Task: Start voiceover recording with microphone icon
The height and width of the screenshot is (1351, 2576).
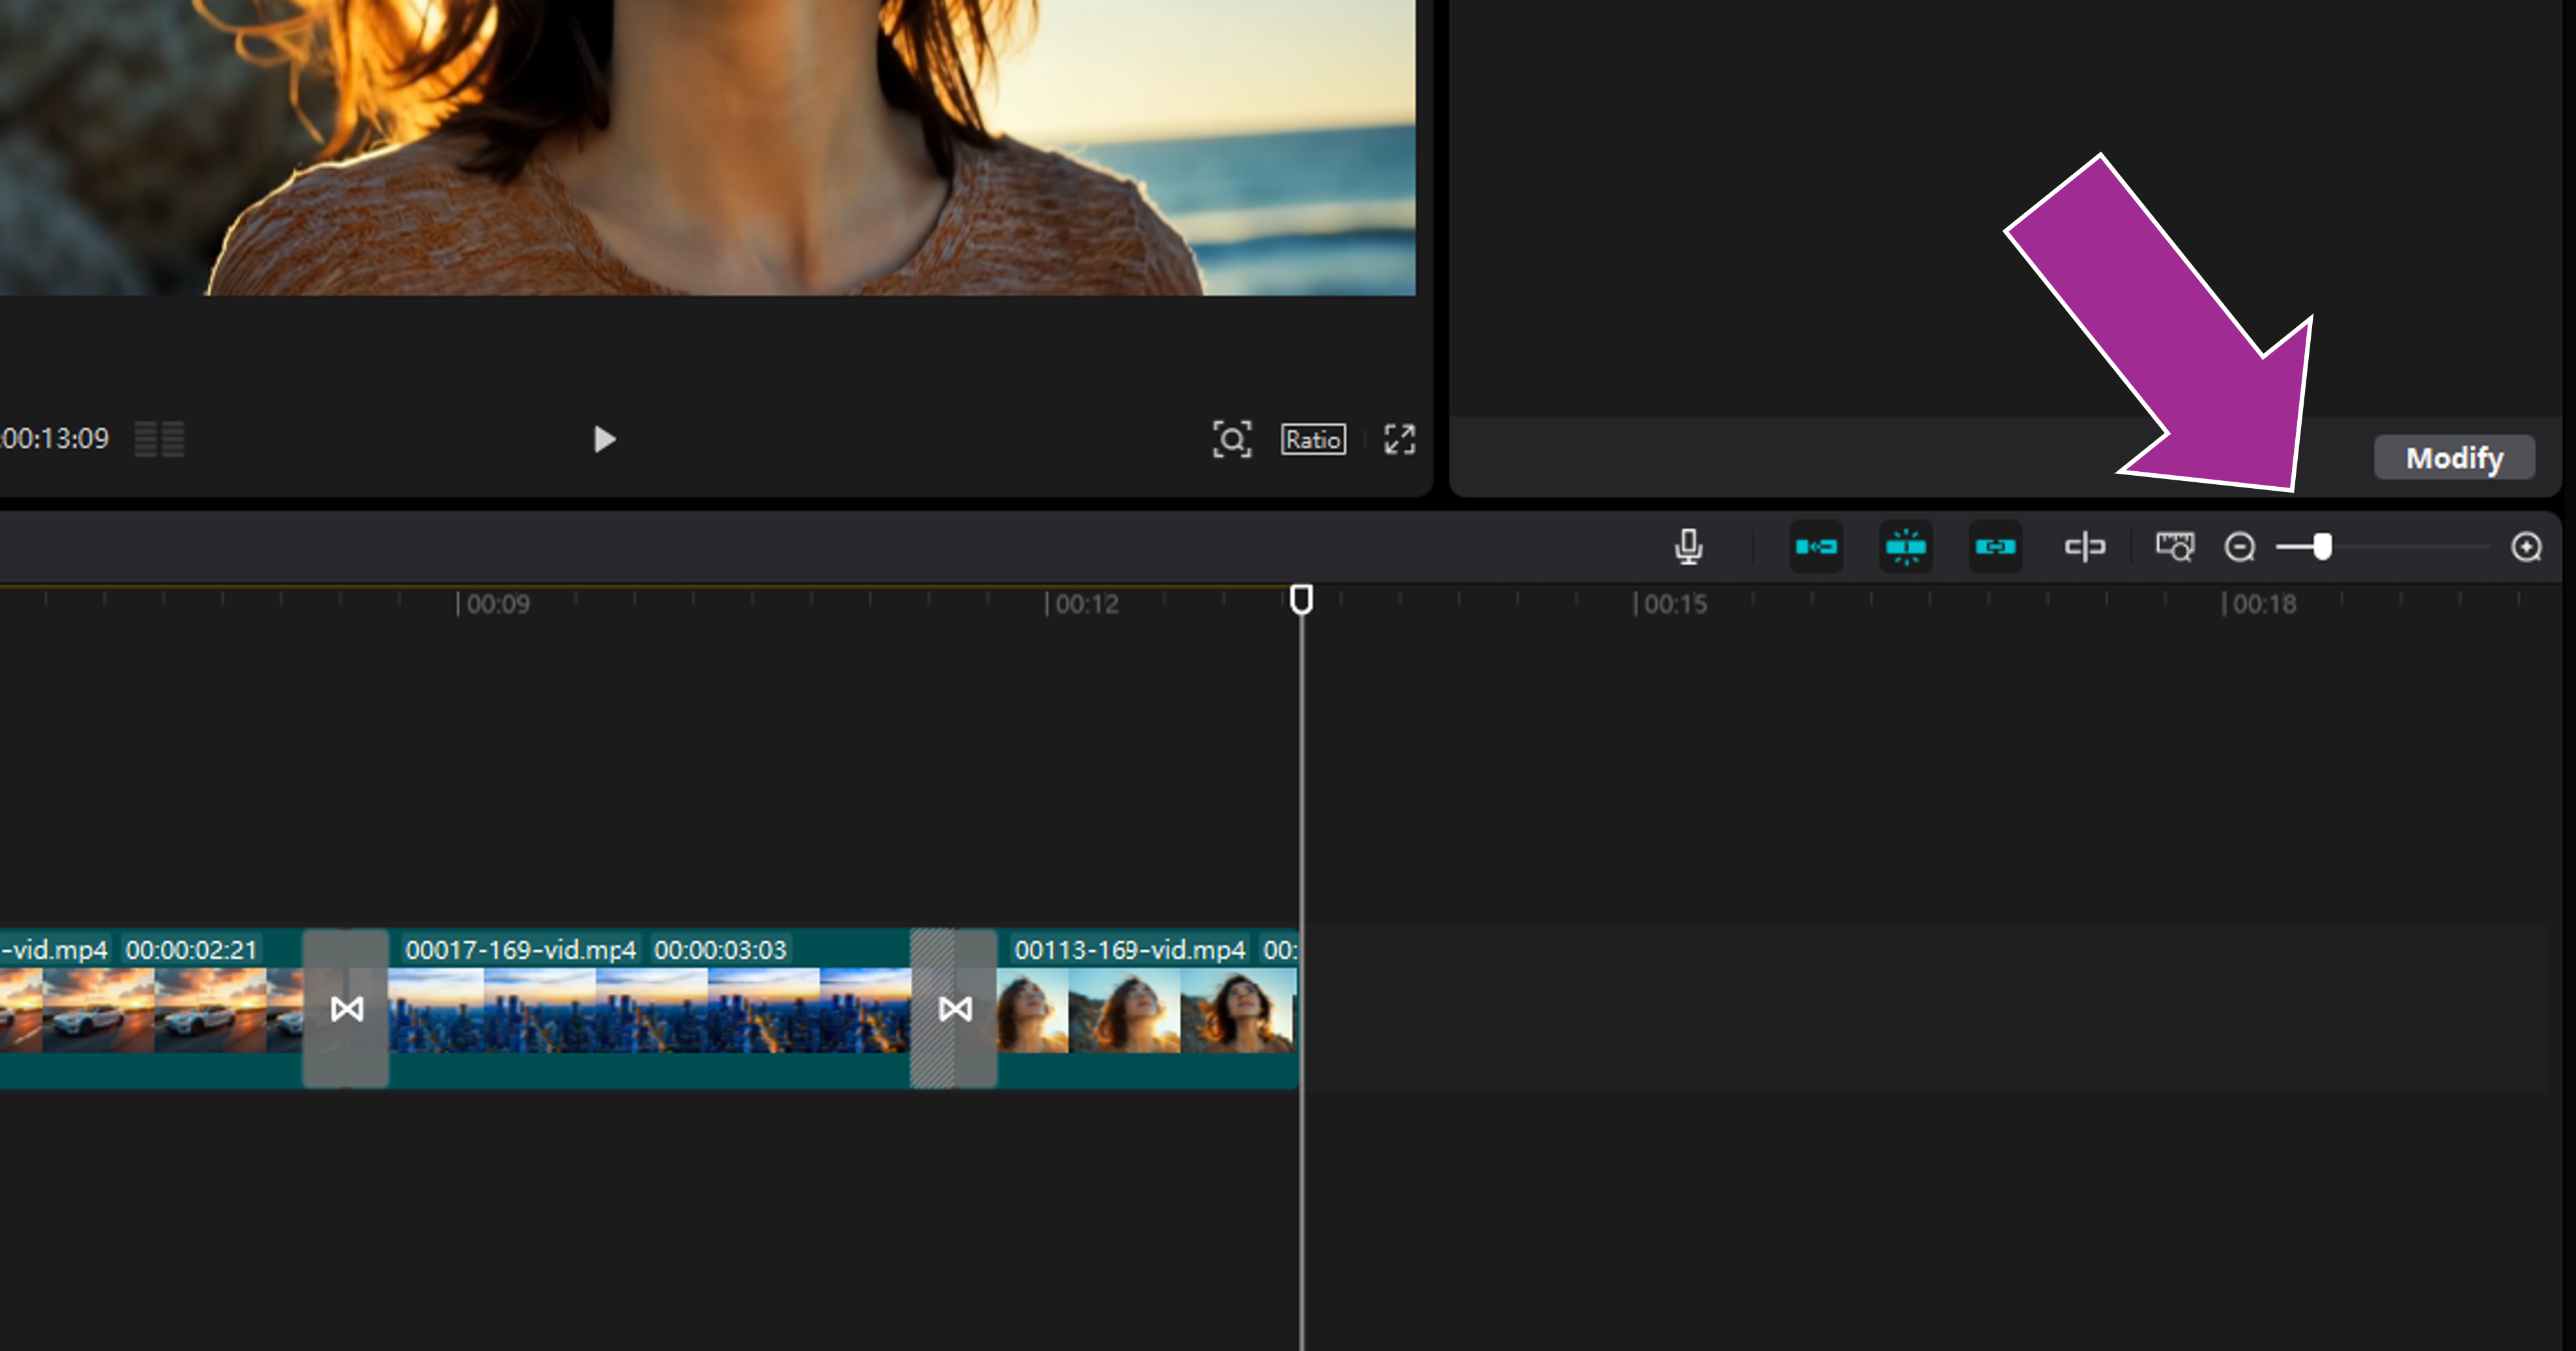Action: [1689, 547]
